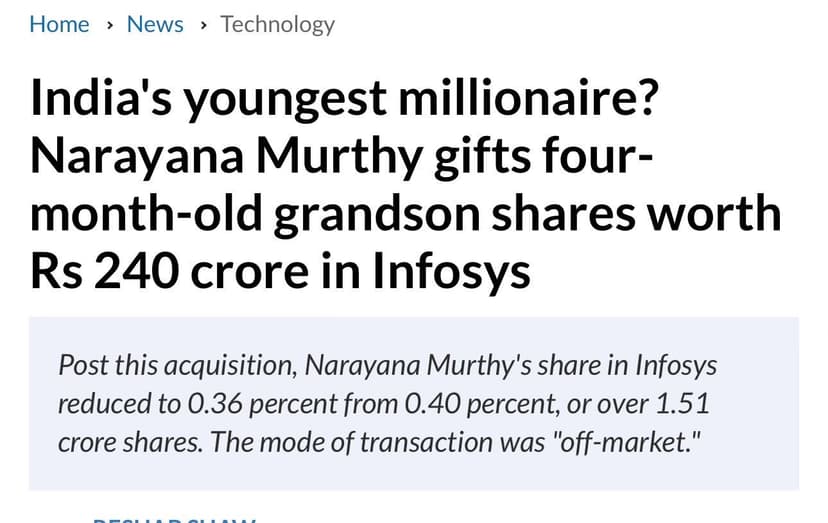
Task: Click the chevron before Technology
Action: tap(203, 25)
